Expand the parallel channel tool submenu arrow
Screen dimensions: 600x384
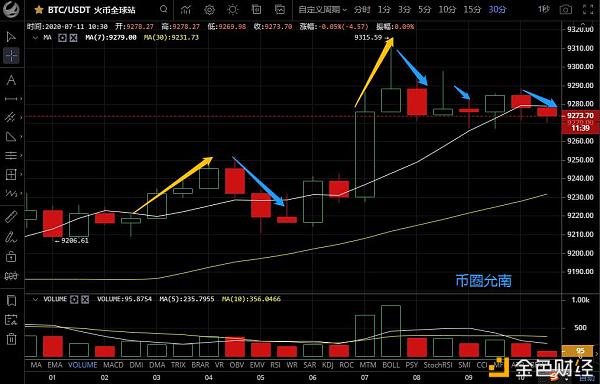click(21, 117)
